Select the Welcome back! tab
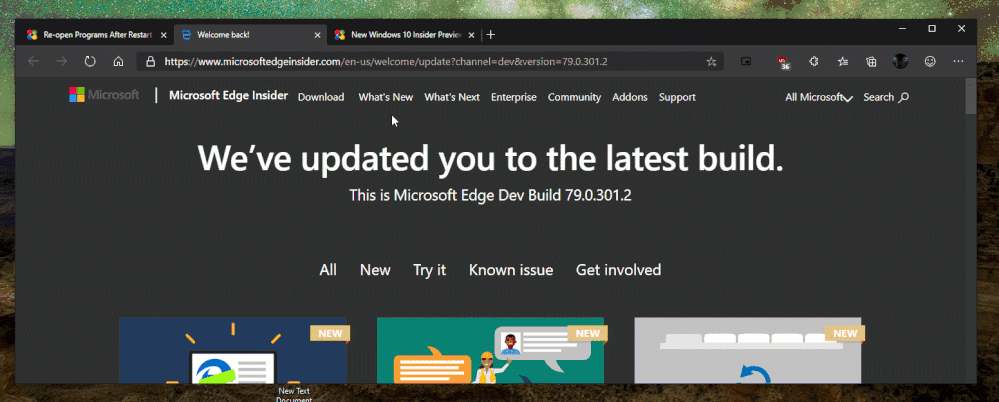Viewport: 999px width, 402px height. tap(250, 35)
